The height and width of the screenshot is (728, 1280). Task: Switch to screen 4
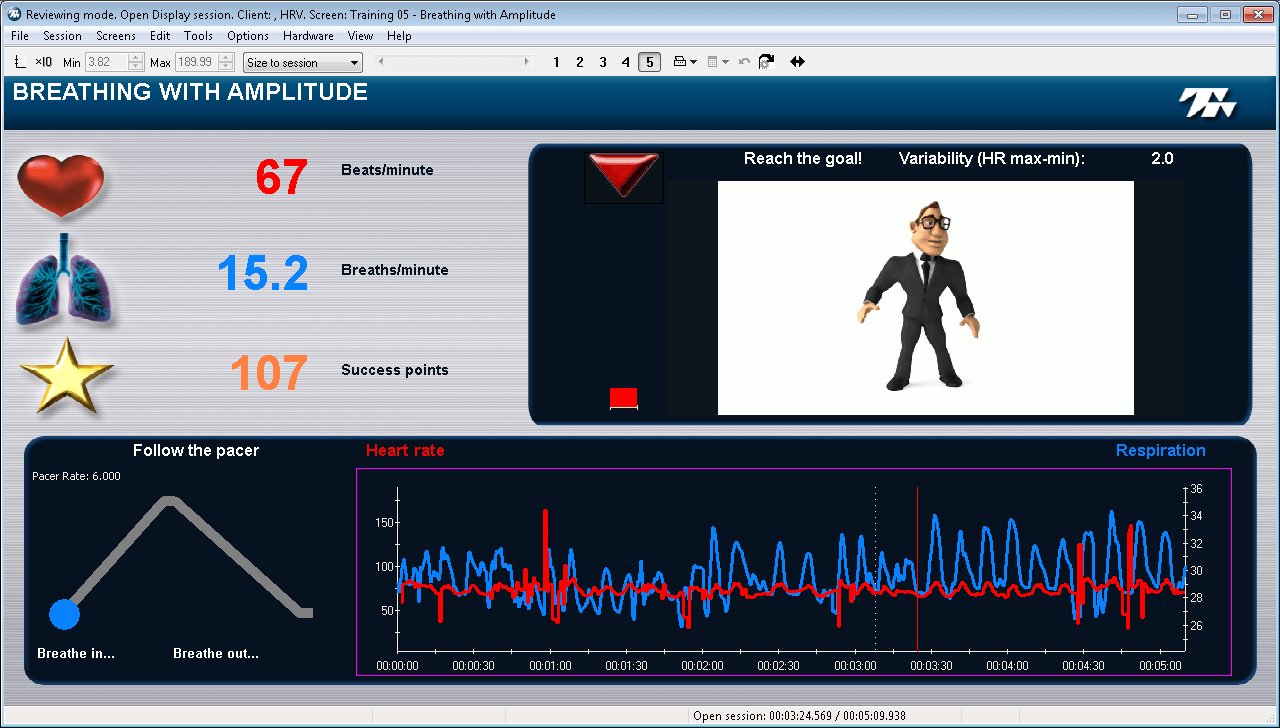pos(626,62)
